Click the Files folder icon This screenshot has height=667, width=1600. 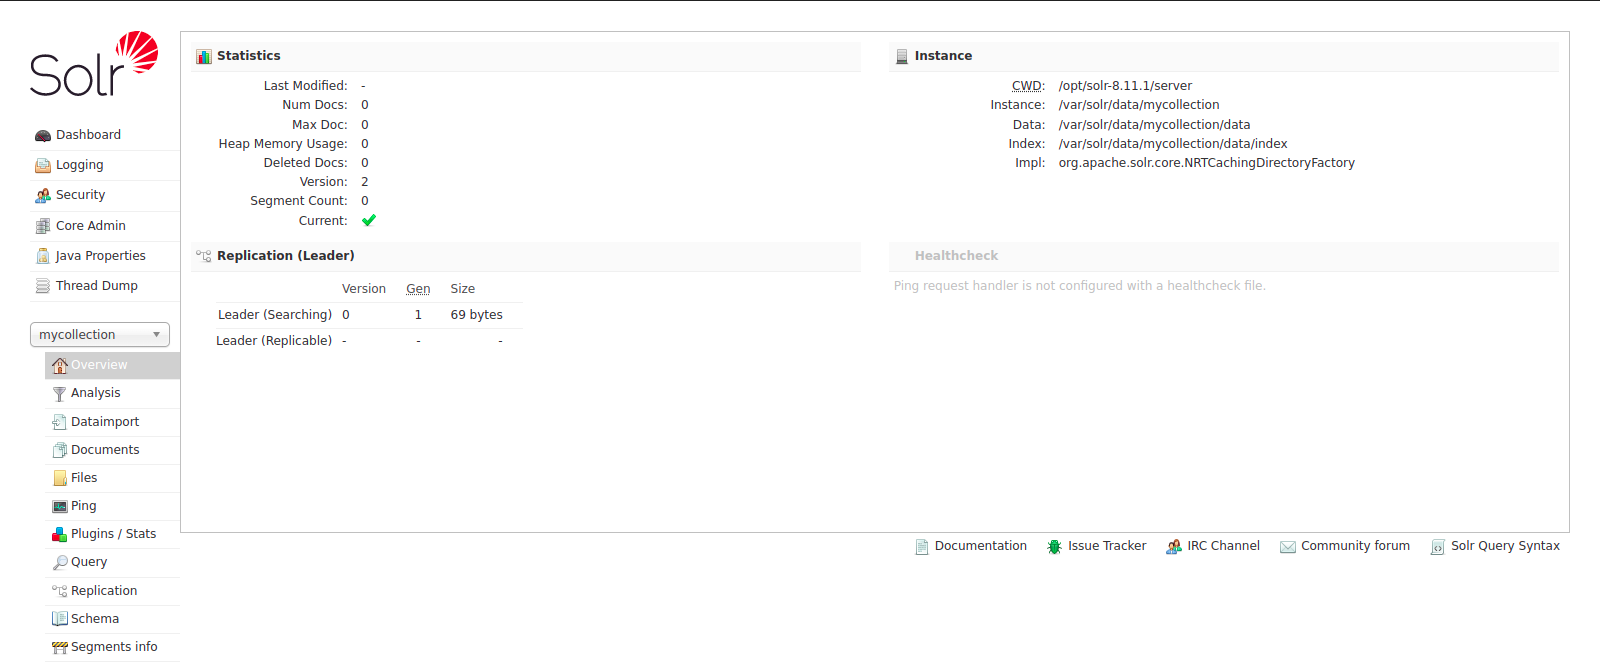coord(60,478)
